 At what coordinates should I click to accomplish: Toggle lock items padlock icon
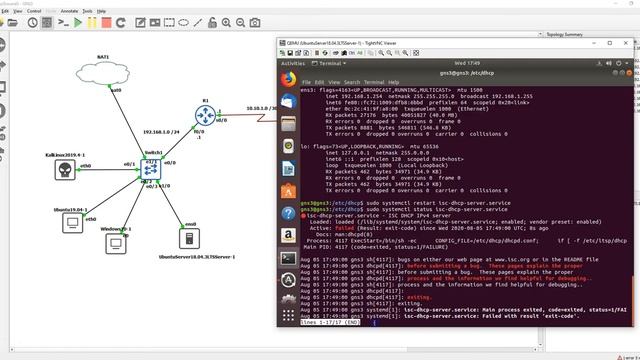(x=212, y=22)
